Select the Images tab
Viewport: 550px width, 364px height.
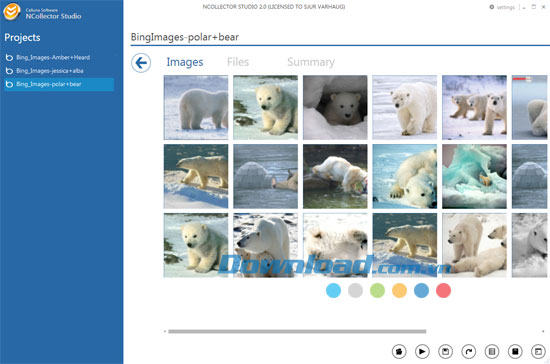(x=185, y=62)
